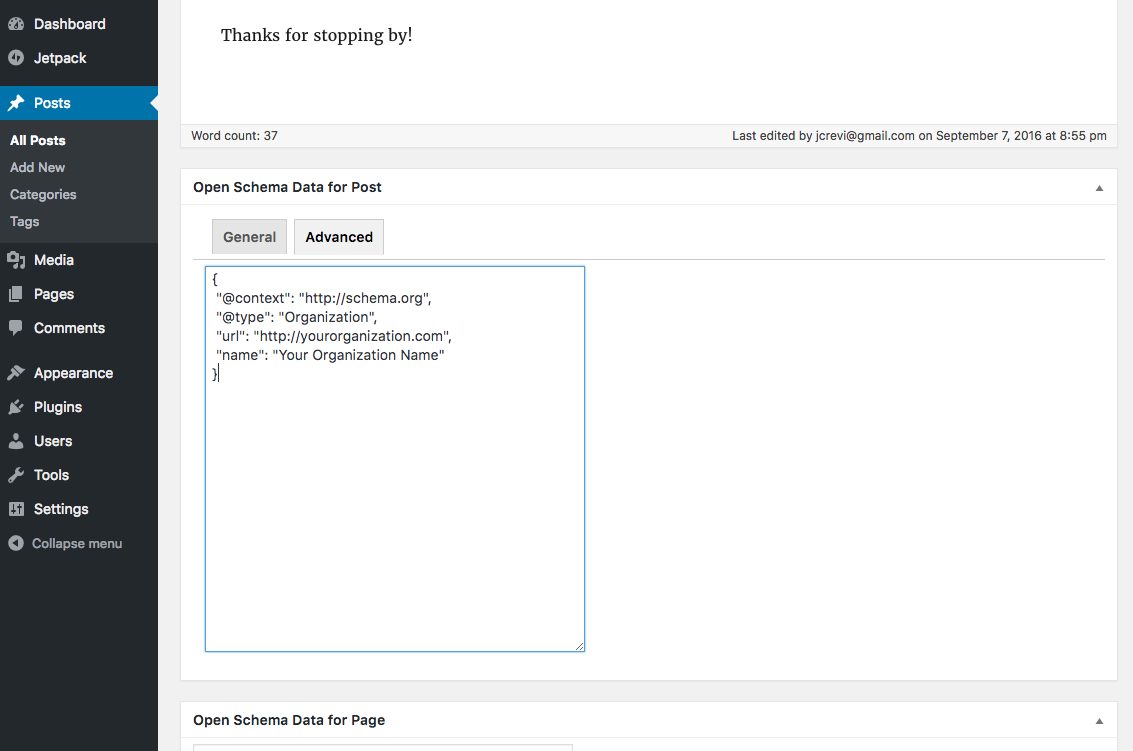The image size is (1133, 751).
Task: Switch to the Advanced tab
Action: (x=339, y=237)
